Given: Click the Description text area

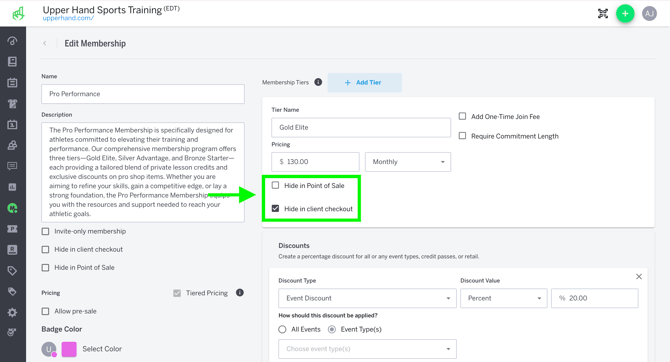Looking at the screenshot, I should tap(143, 172).
